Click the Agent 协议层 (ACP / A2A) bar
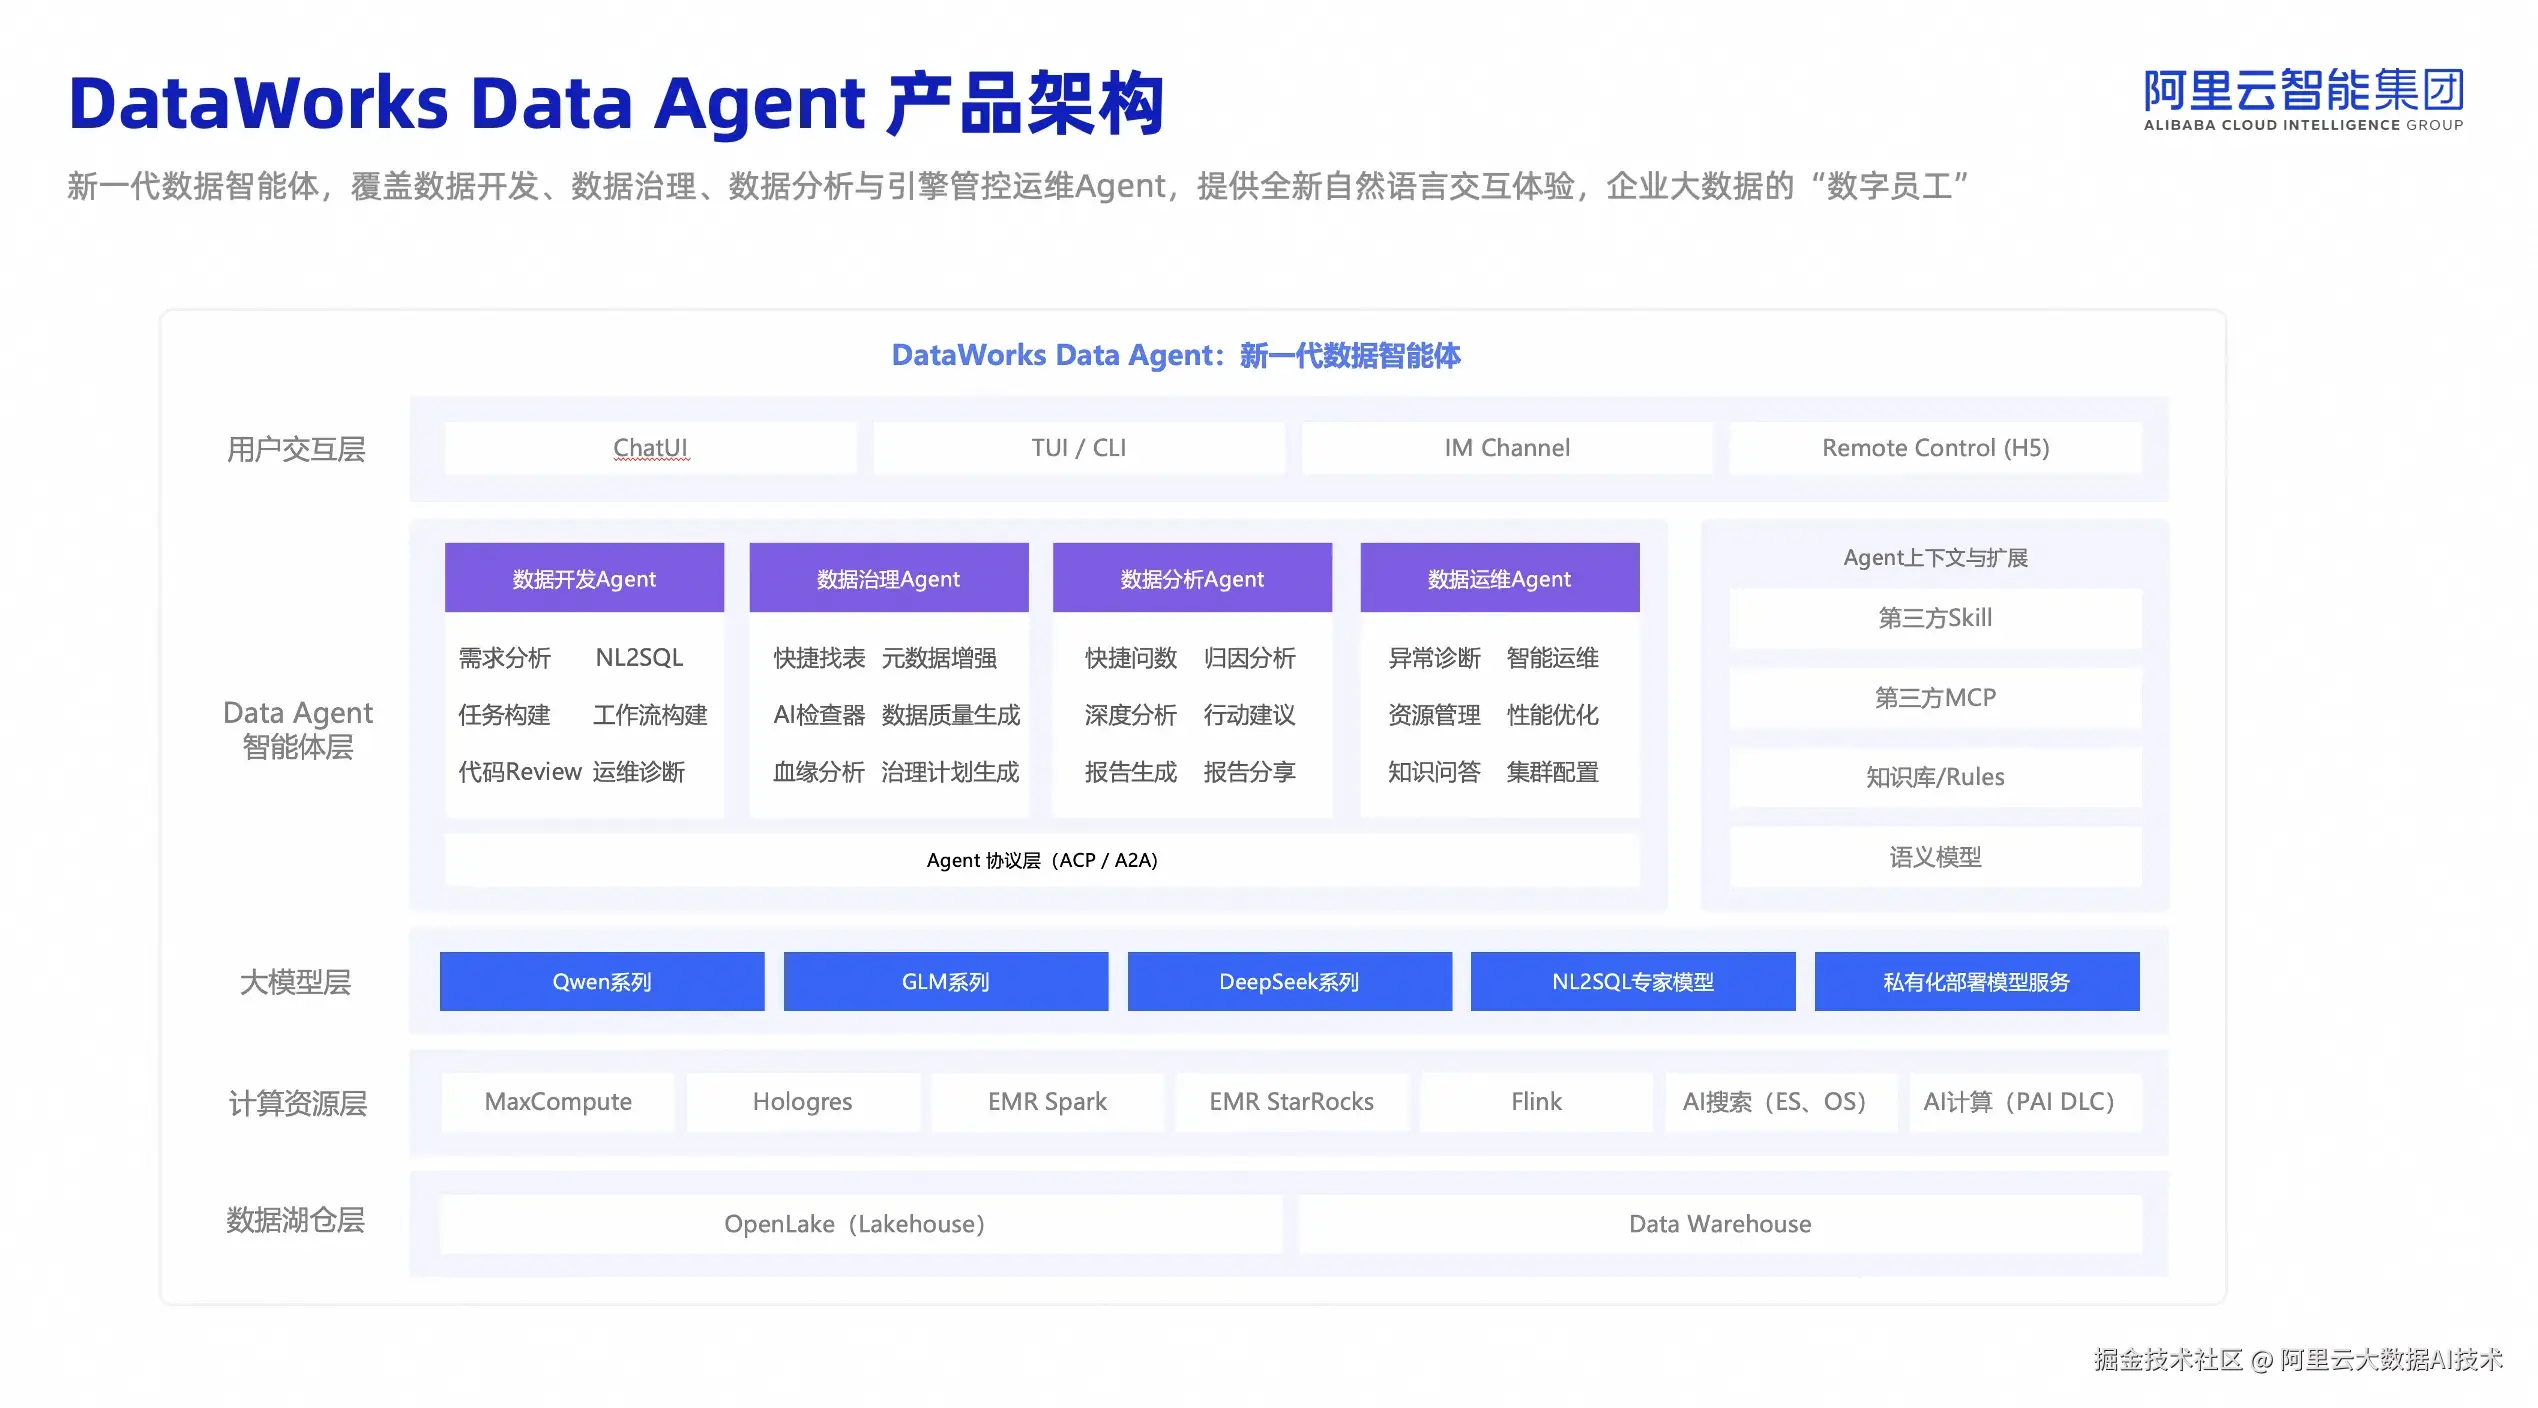Viewport: 2538px width, 1408px height. (1042, 860)
